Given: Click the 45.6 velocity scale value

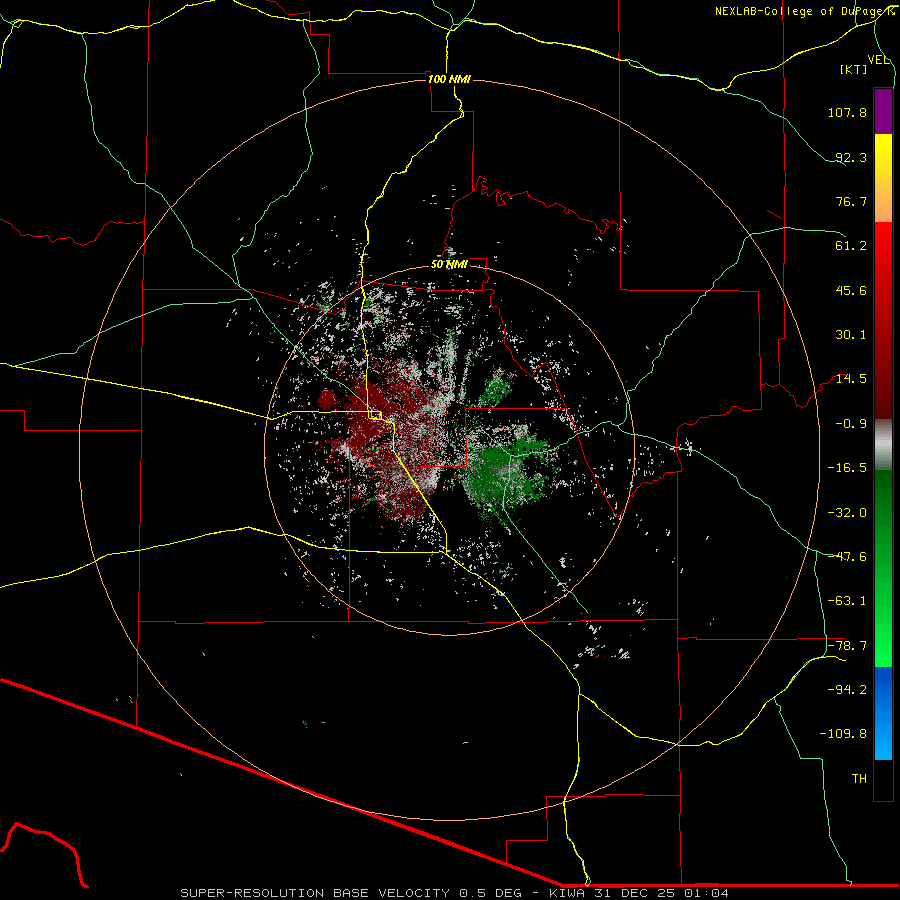Looking at the screenshot, I should point(851,290).
